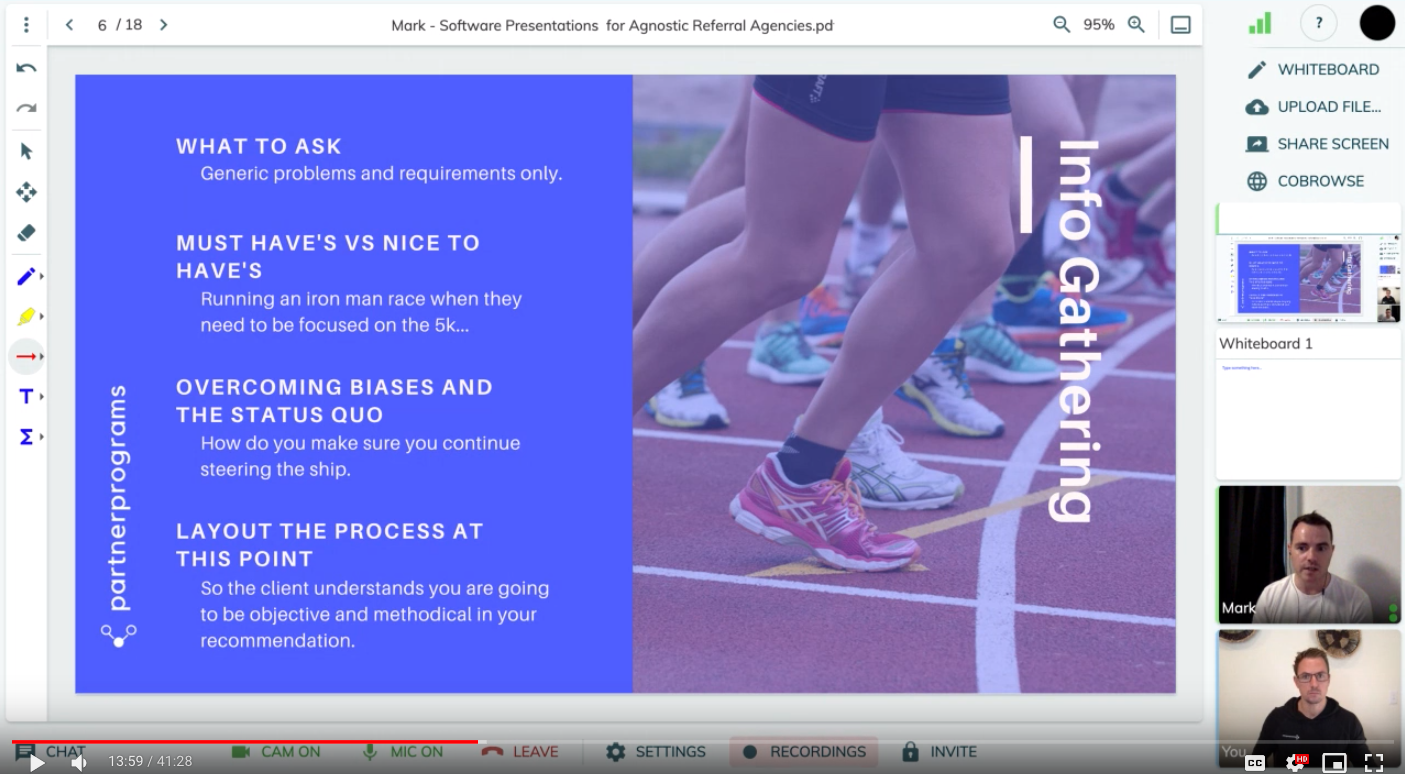Select the eraser tool
This screenshot has height=774, width=1405.
[26, 233]
